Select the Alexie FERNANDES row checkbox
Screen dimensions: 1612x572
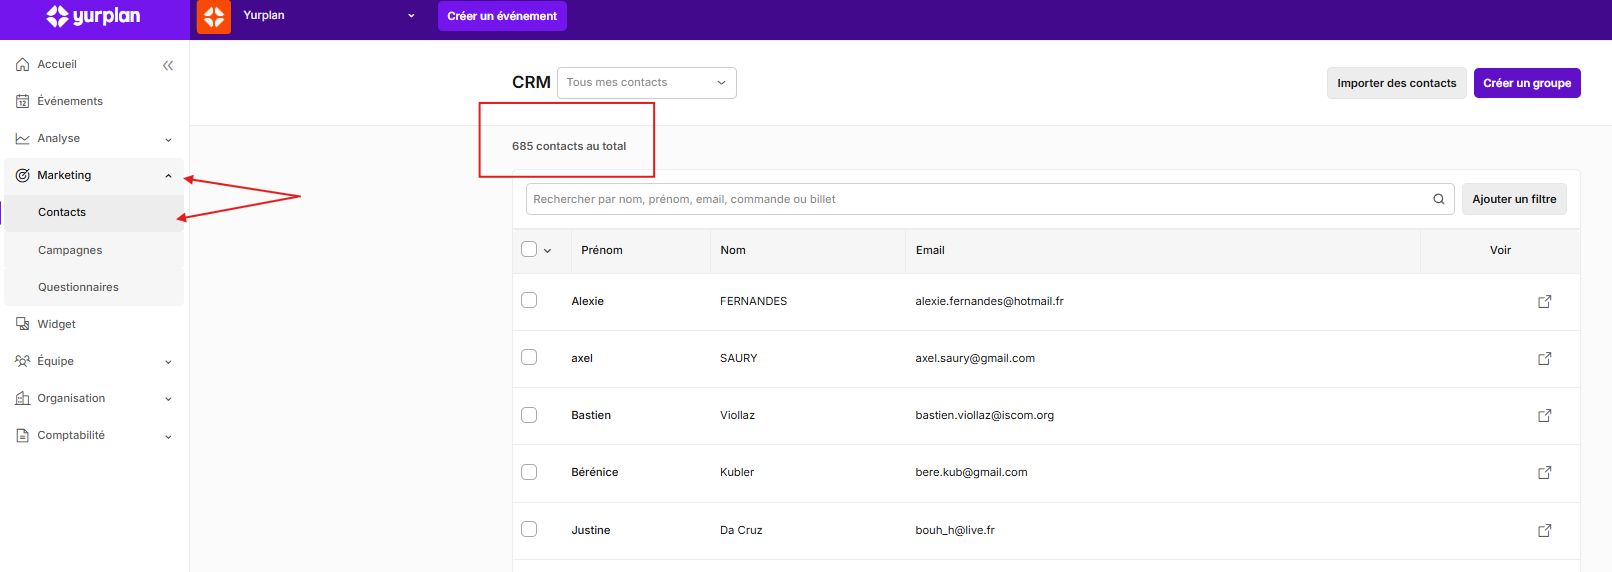pyautogui.click(x=529, y=300)
